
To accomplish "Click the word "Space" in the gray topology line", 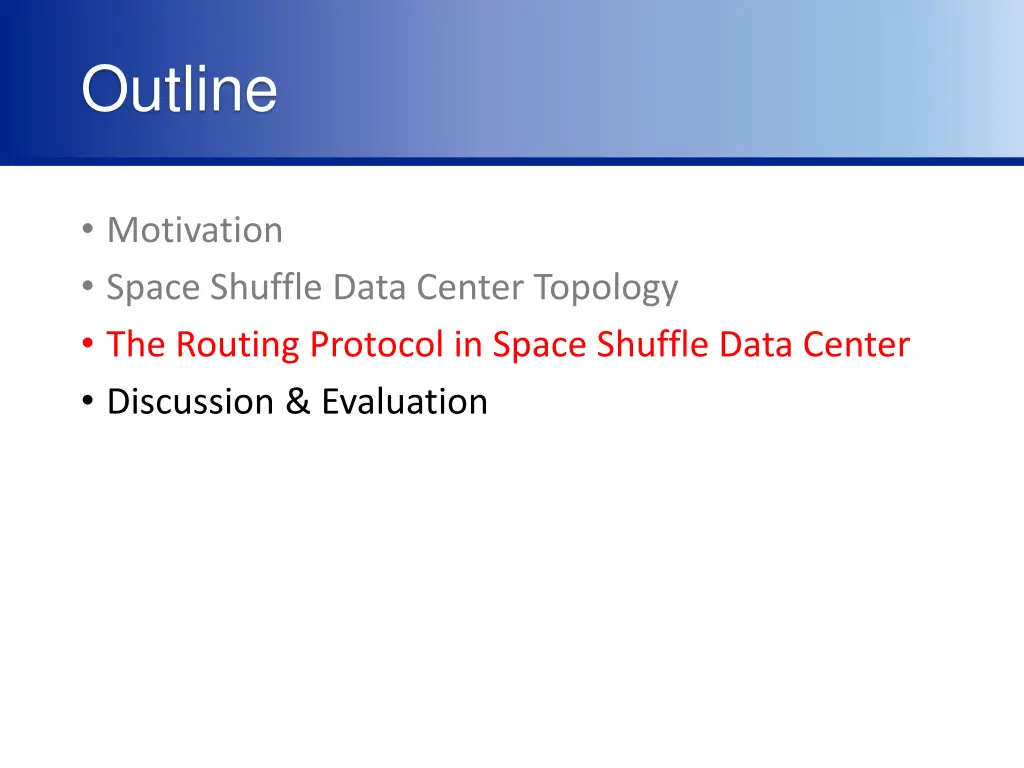I will [x=153, y=288].
